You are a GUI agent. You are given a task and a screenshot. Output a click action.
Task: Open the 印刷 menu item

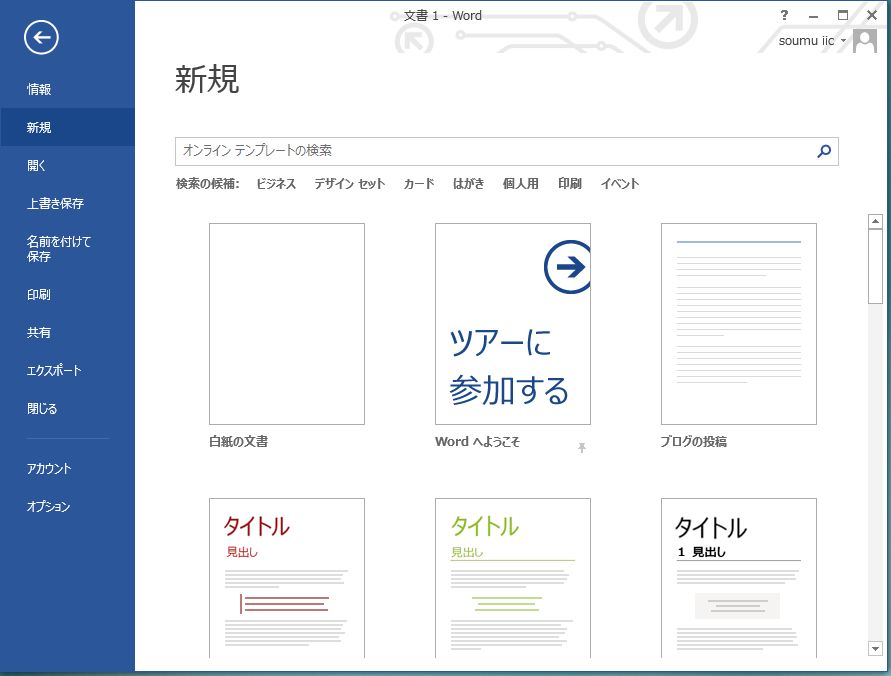[x=68, y=294]
